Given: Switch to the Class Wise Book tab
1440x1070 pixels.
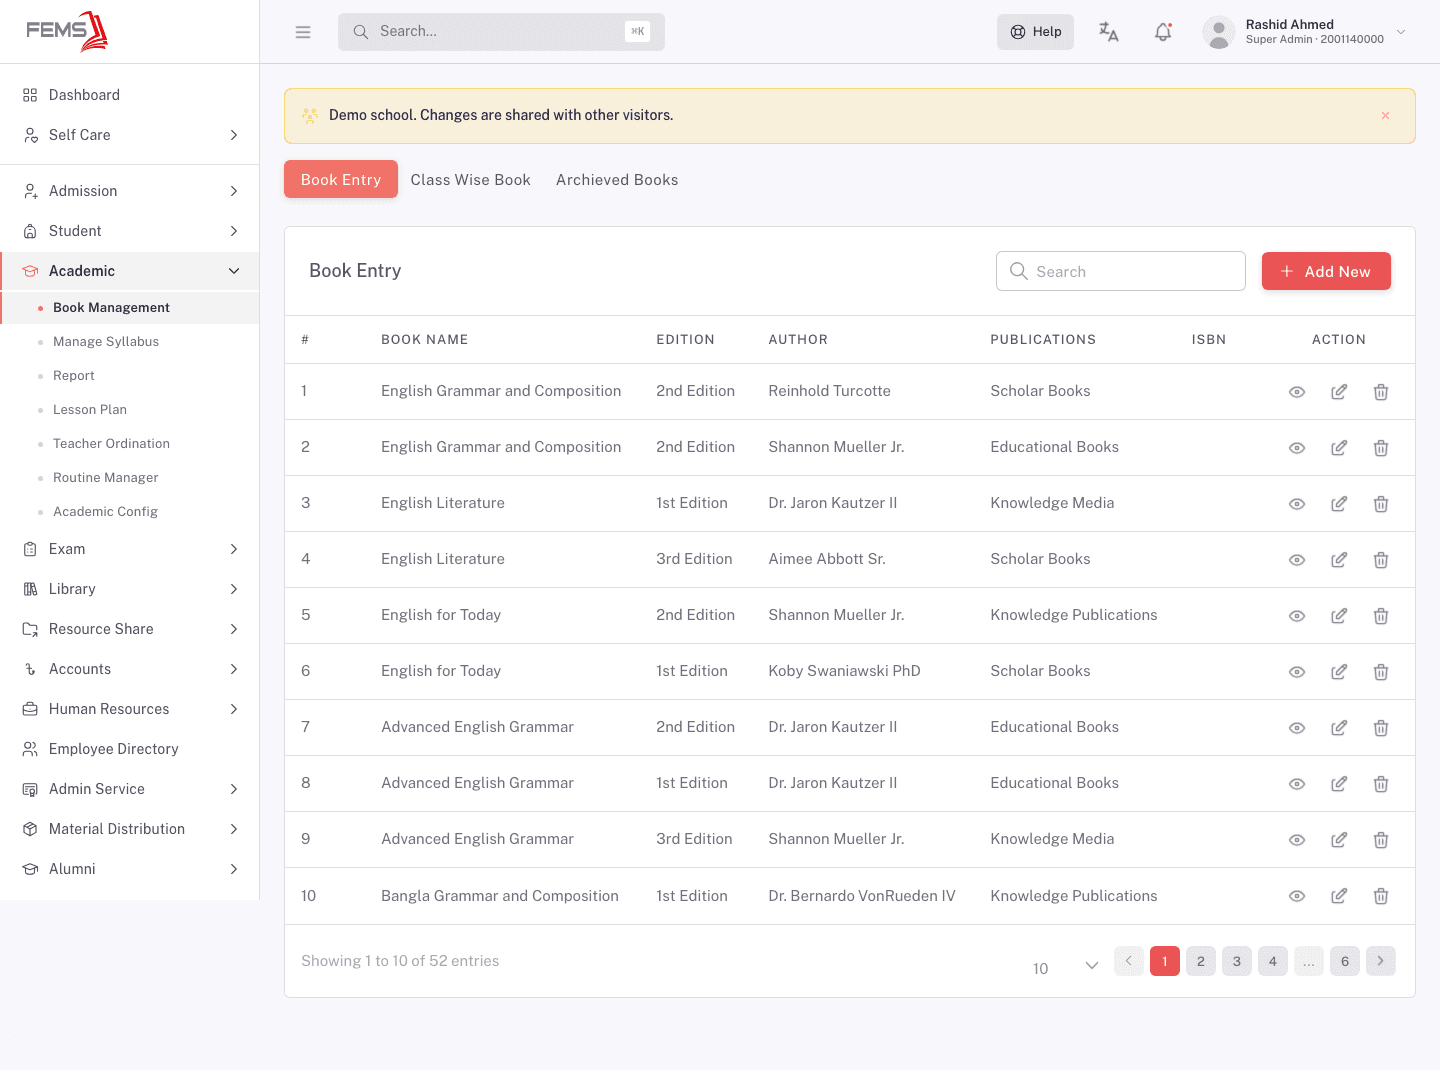Looking at the screenshot, I should pyautogui.click(x=471, y=180).
